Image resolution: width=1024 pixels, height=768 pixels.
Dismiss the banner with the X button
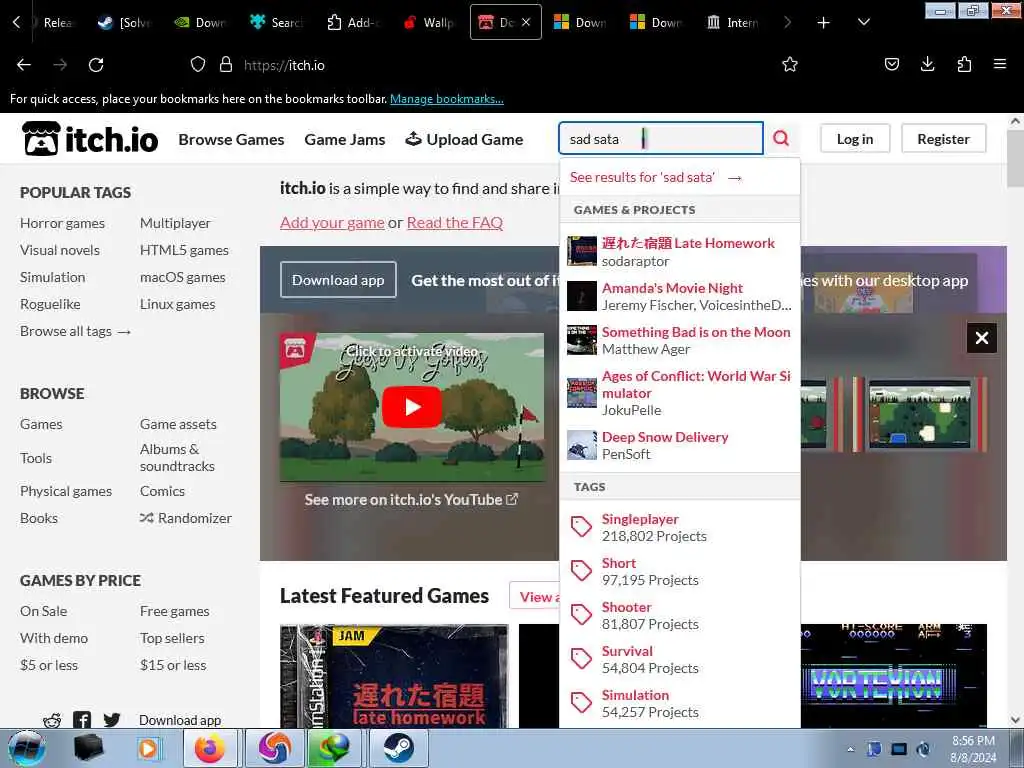982,338
